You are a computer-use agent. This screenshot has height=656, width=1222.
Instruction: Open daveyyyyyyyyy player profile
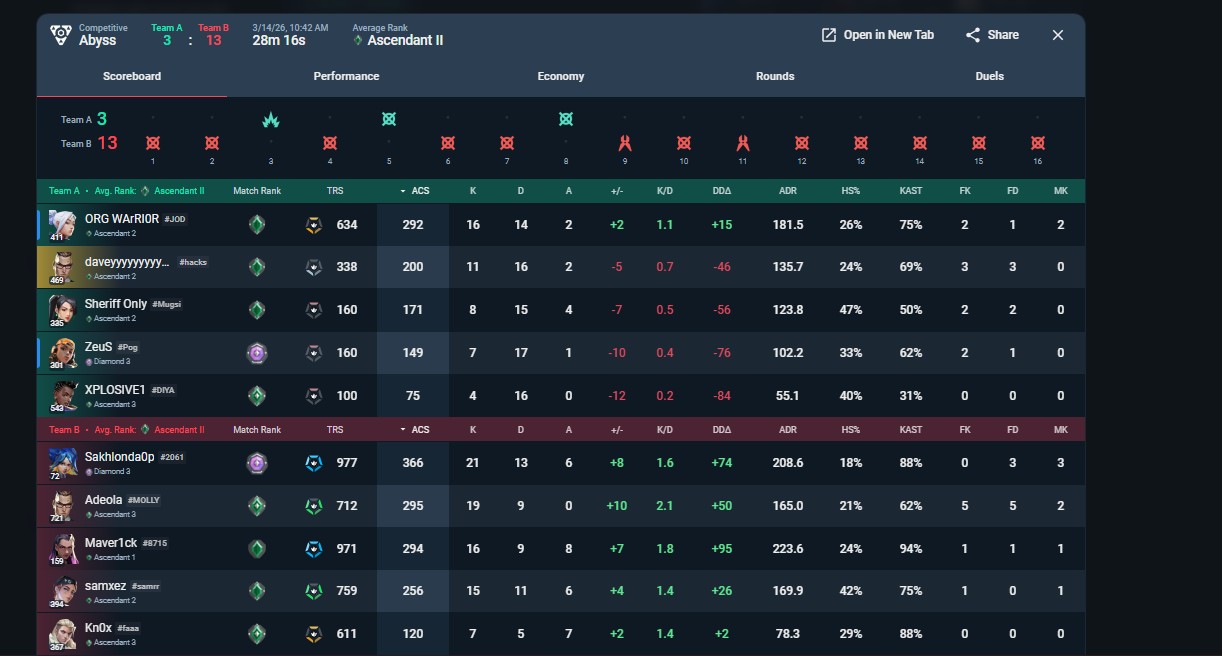point(127,261)
